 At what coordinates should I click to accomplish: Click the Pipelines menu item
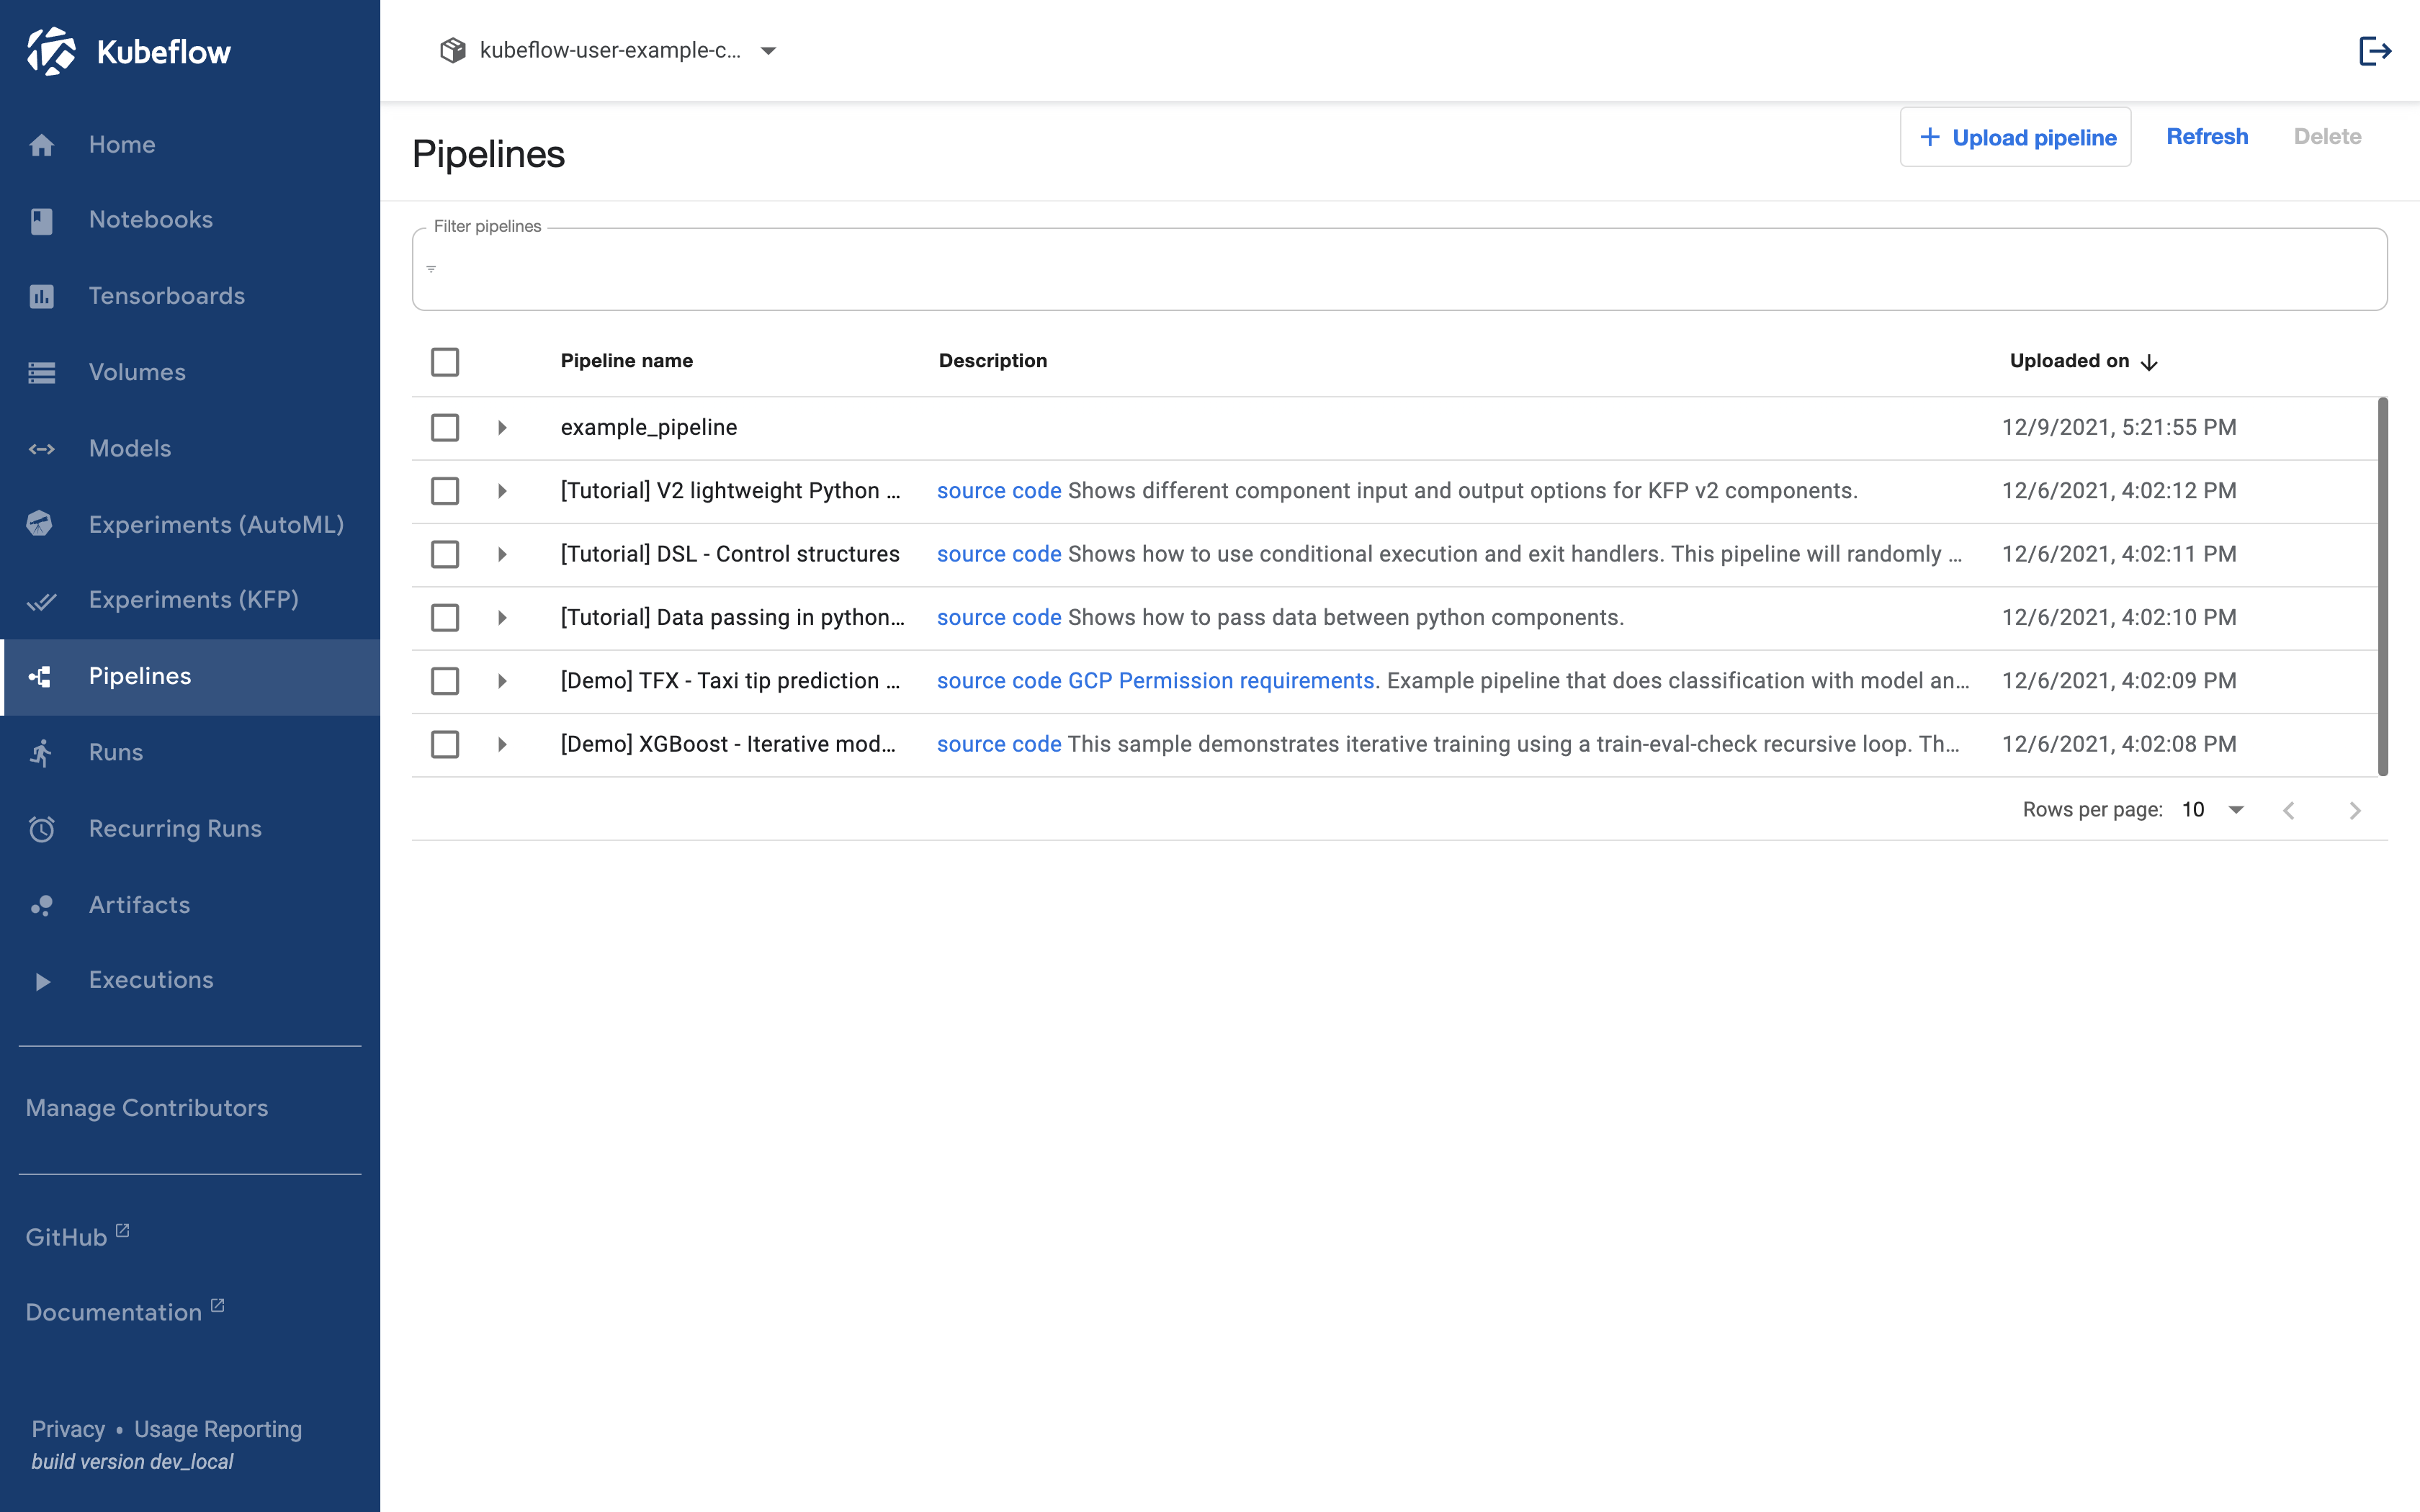pyautogui.click(x=190, y=676)
